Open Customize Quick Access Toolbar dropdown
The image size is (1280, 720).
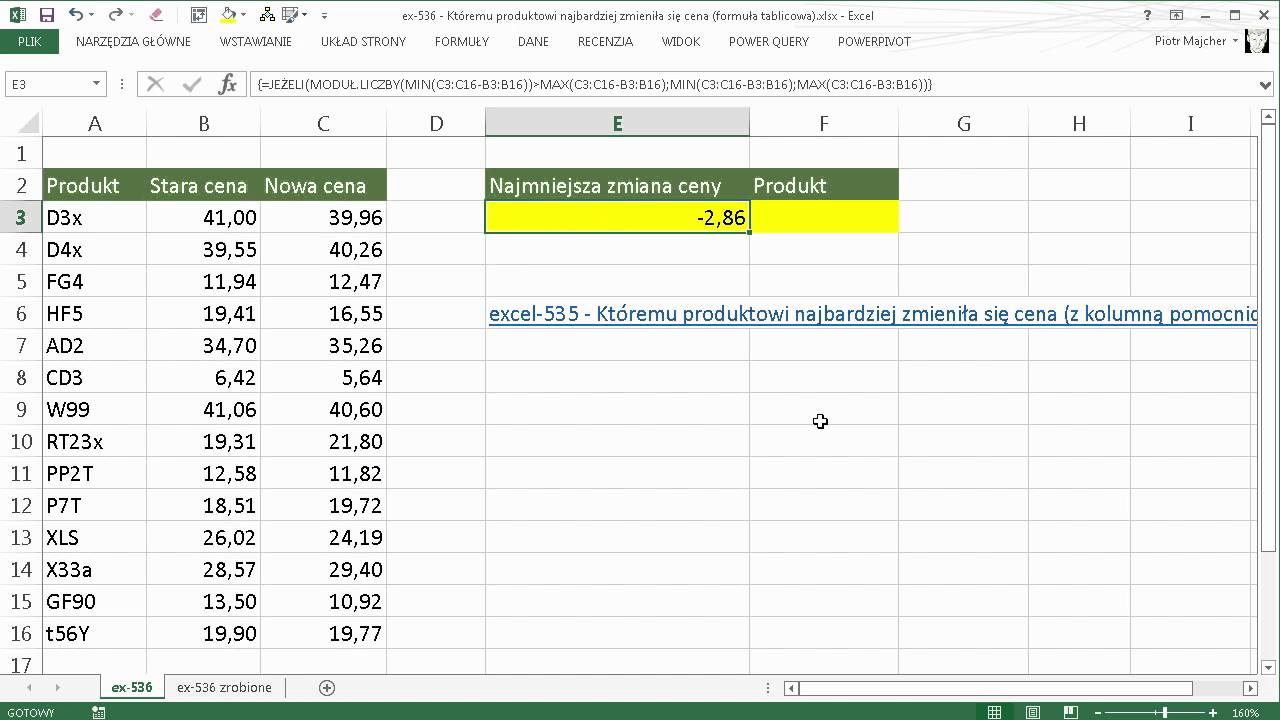(x=325, y=15)
